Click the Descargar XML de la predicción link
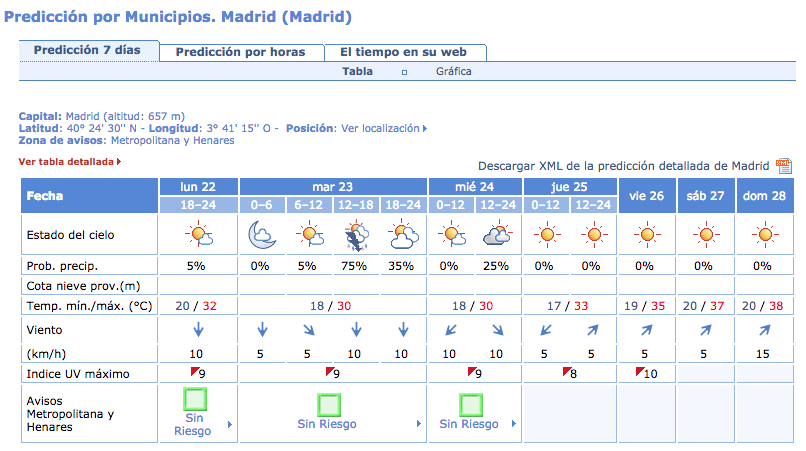 coord(624,166)
